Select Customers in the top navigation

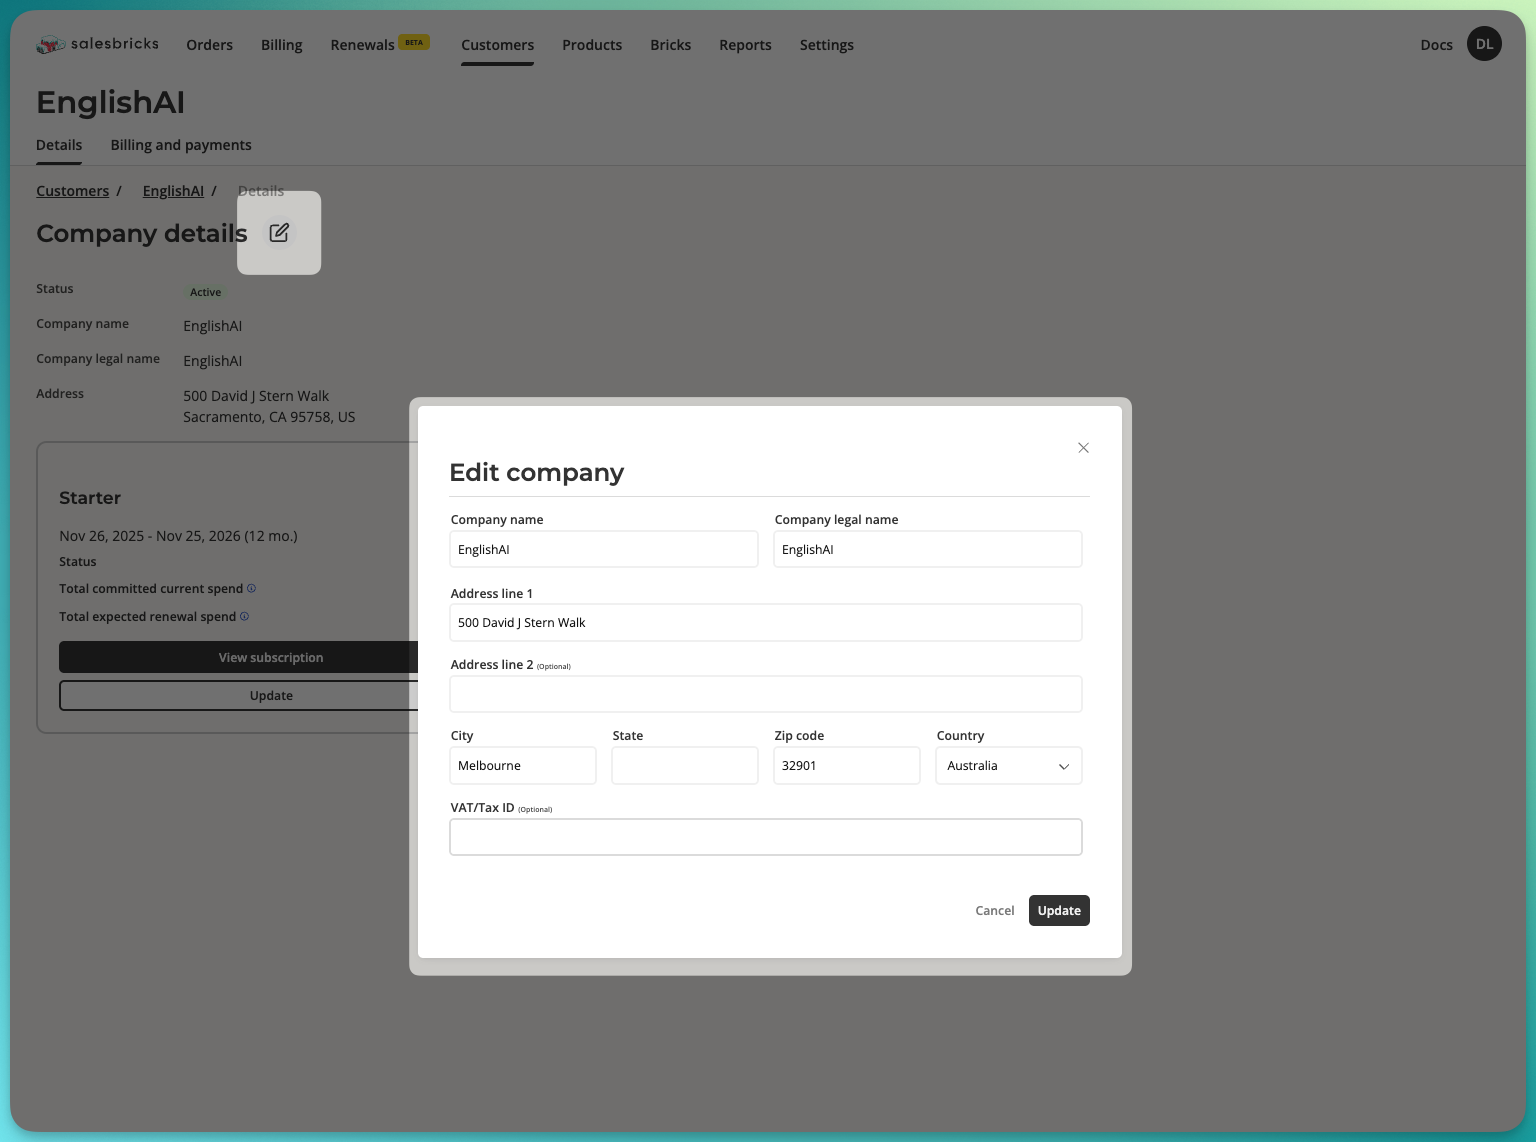(x=497, y=45)
